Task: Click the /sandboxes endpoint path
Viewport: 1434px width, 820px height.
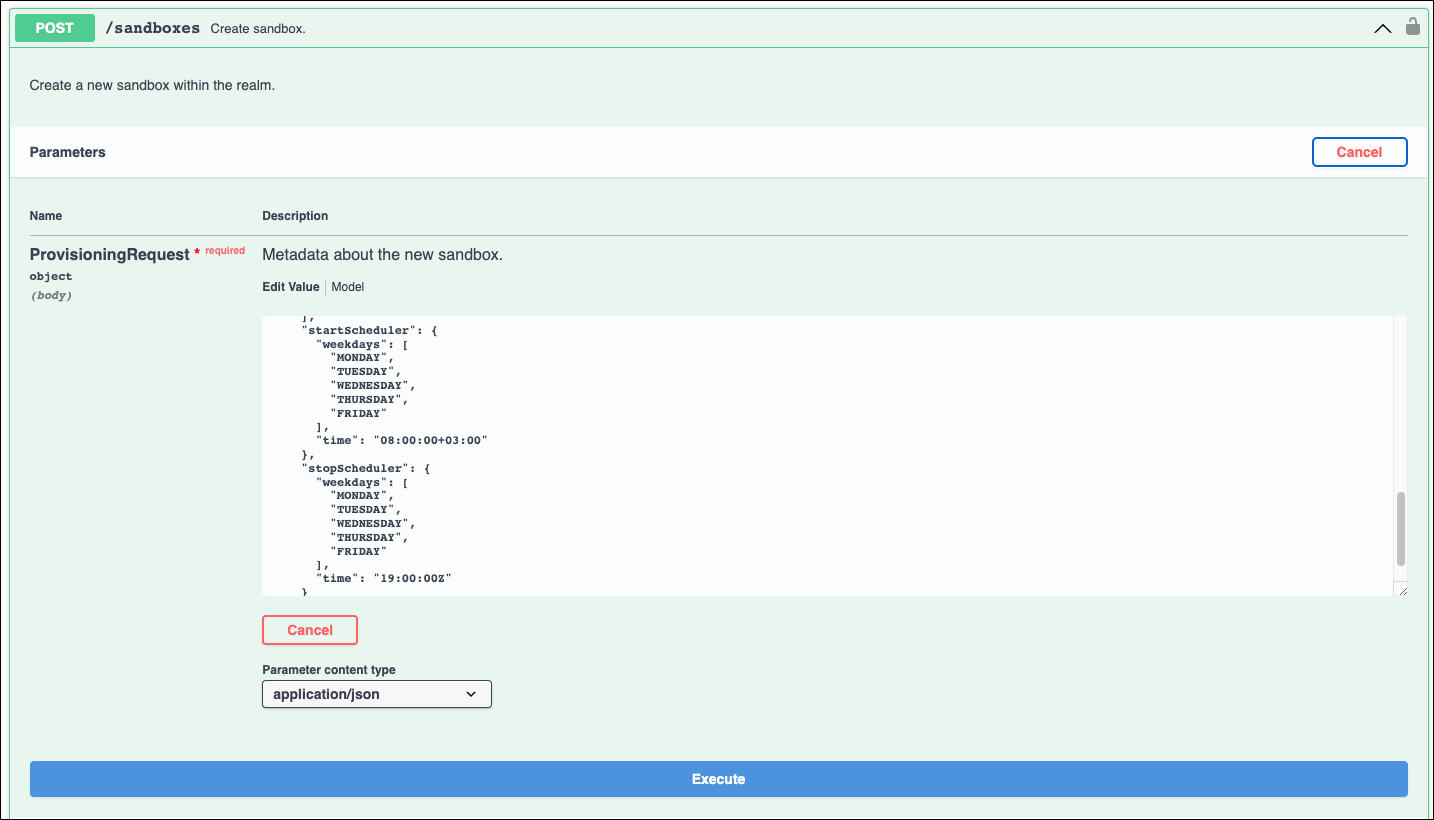Action: 152,27
